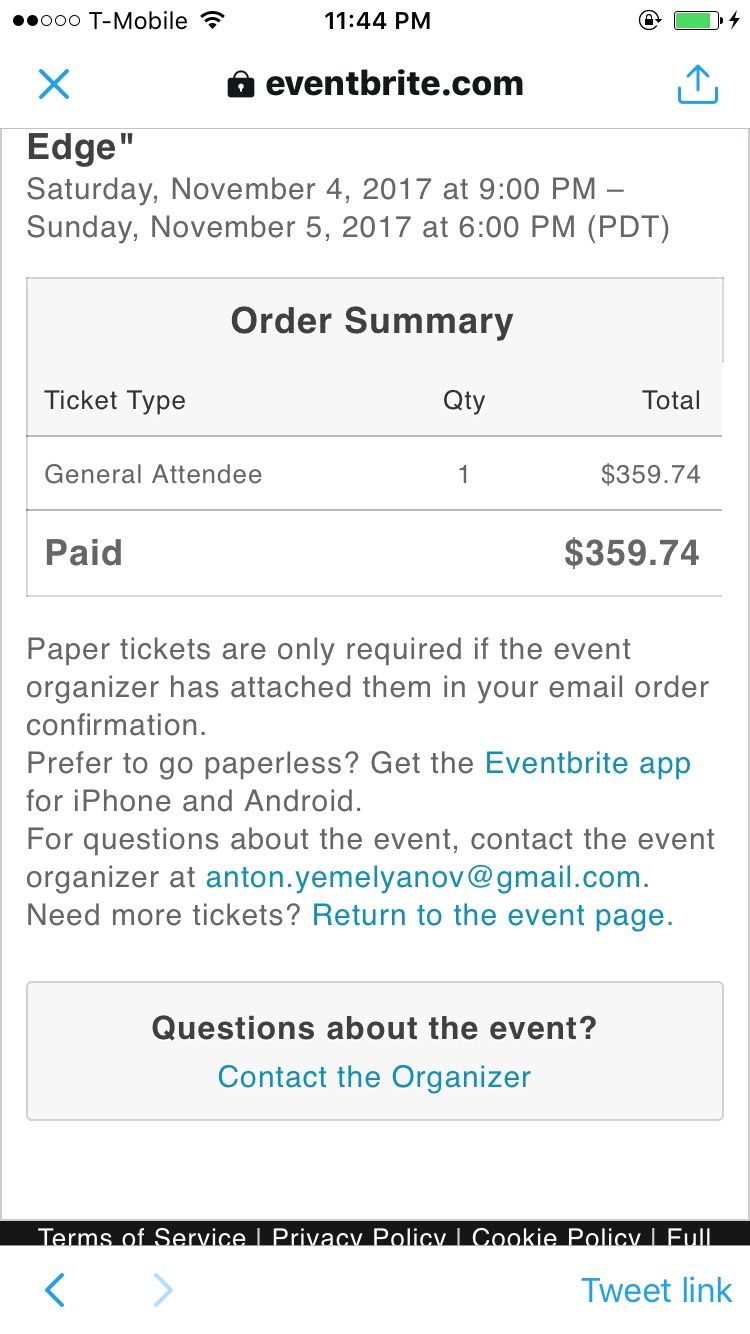
Task: Tap the Wi-Fi icon in status bar
Action: (x=211, y=21)
